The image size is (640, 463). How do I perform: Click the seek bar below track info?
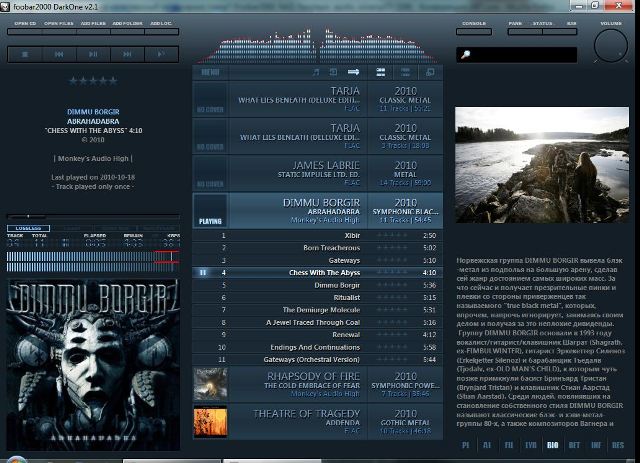(93, 216)
